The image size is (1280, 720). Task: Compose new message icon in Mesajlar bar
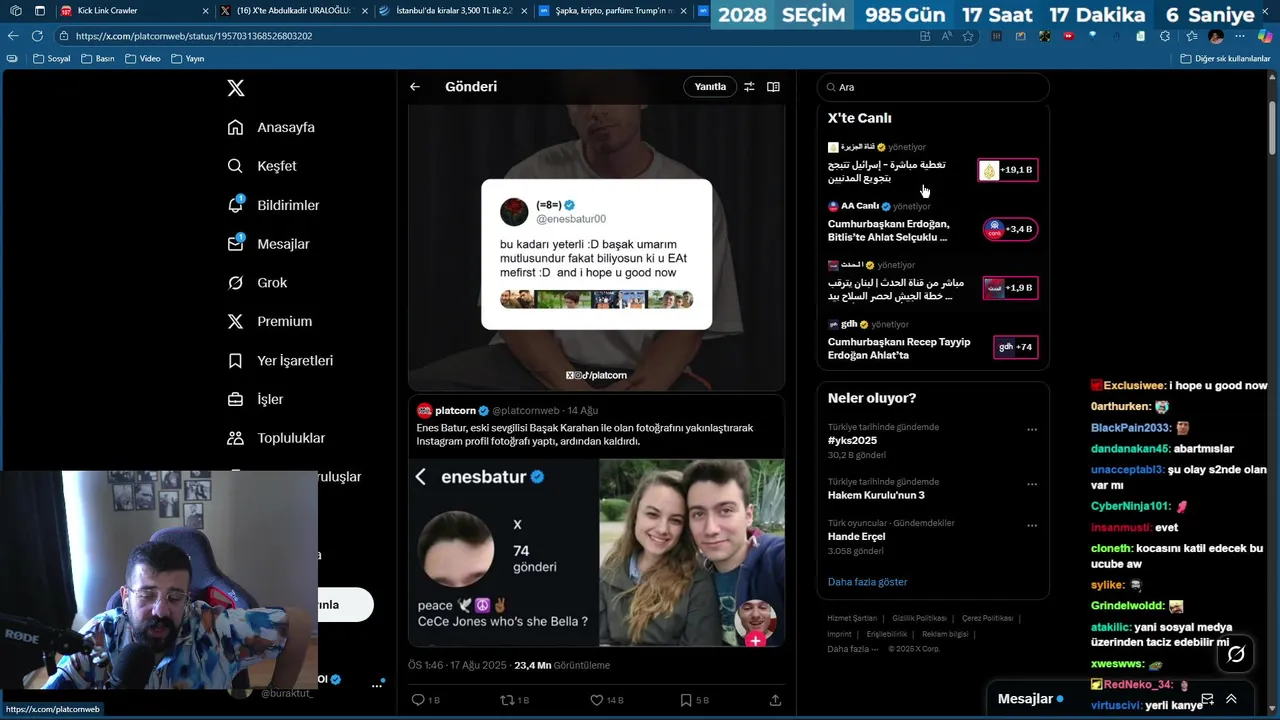tap(1207, 699)
